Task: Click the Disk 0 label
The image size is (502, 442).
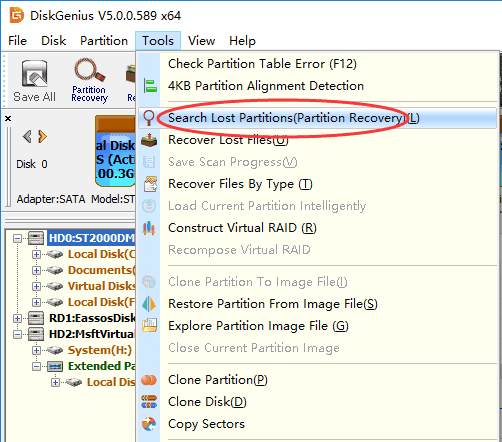Action: point(32,164)
